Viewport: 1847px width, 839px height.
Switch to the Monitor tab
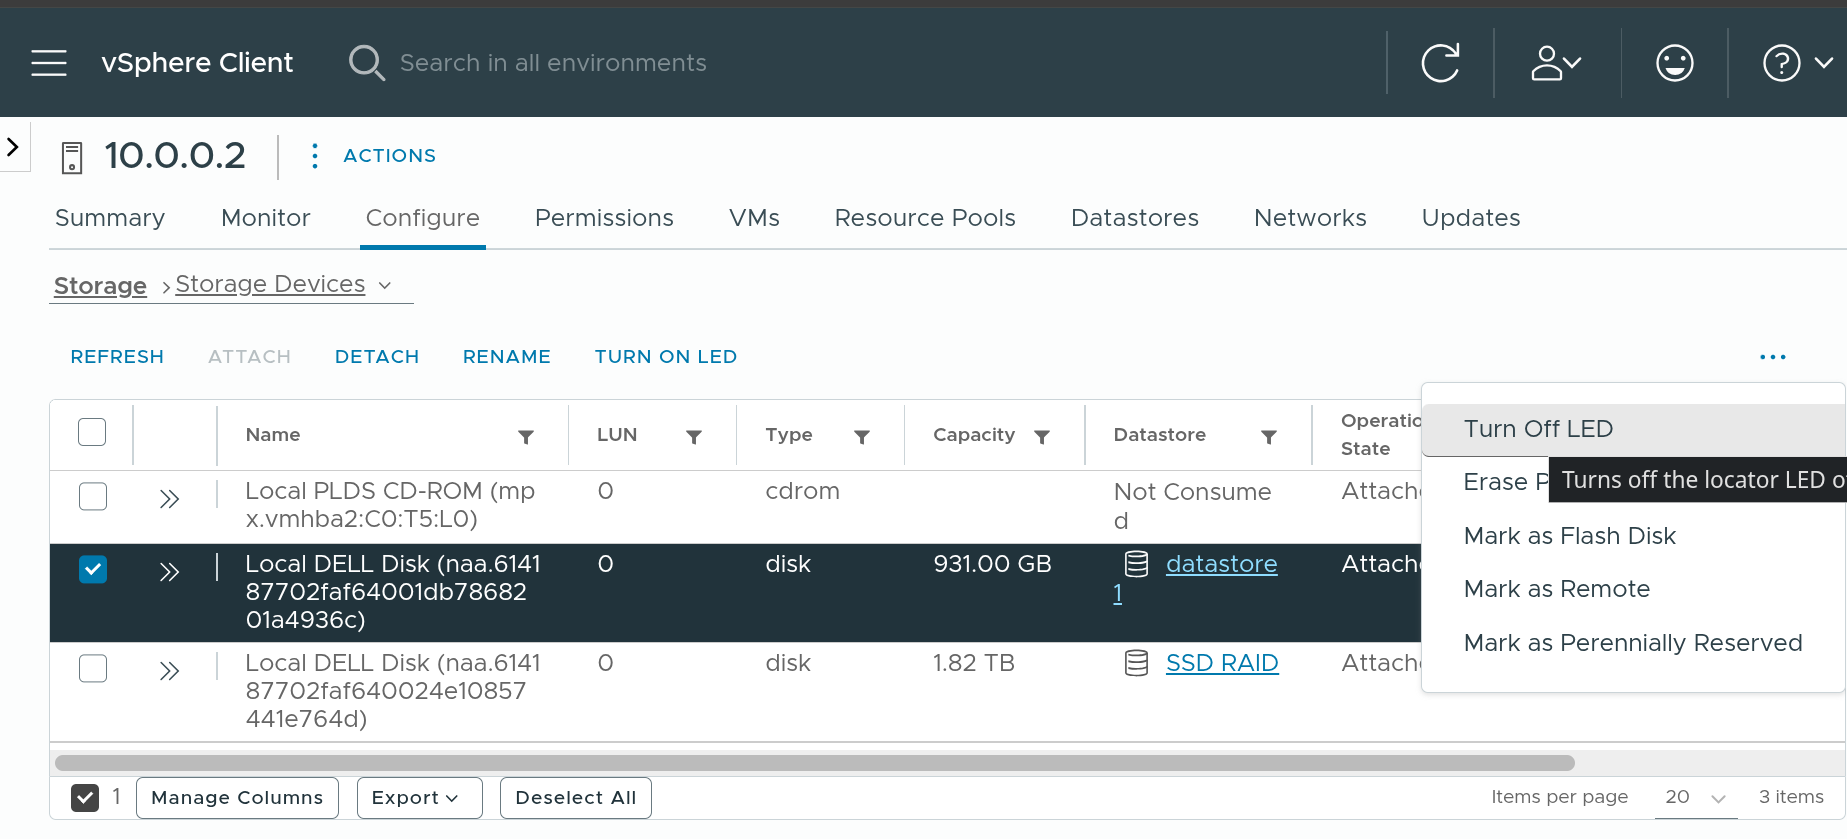tap(266, 218)
